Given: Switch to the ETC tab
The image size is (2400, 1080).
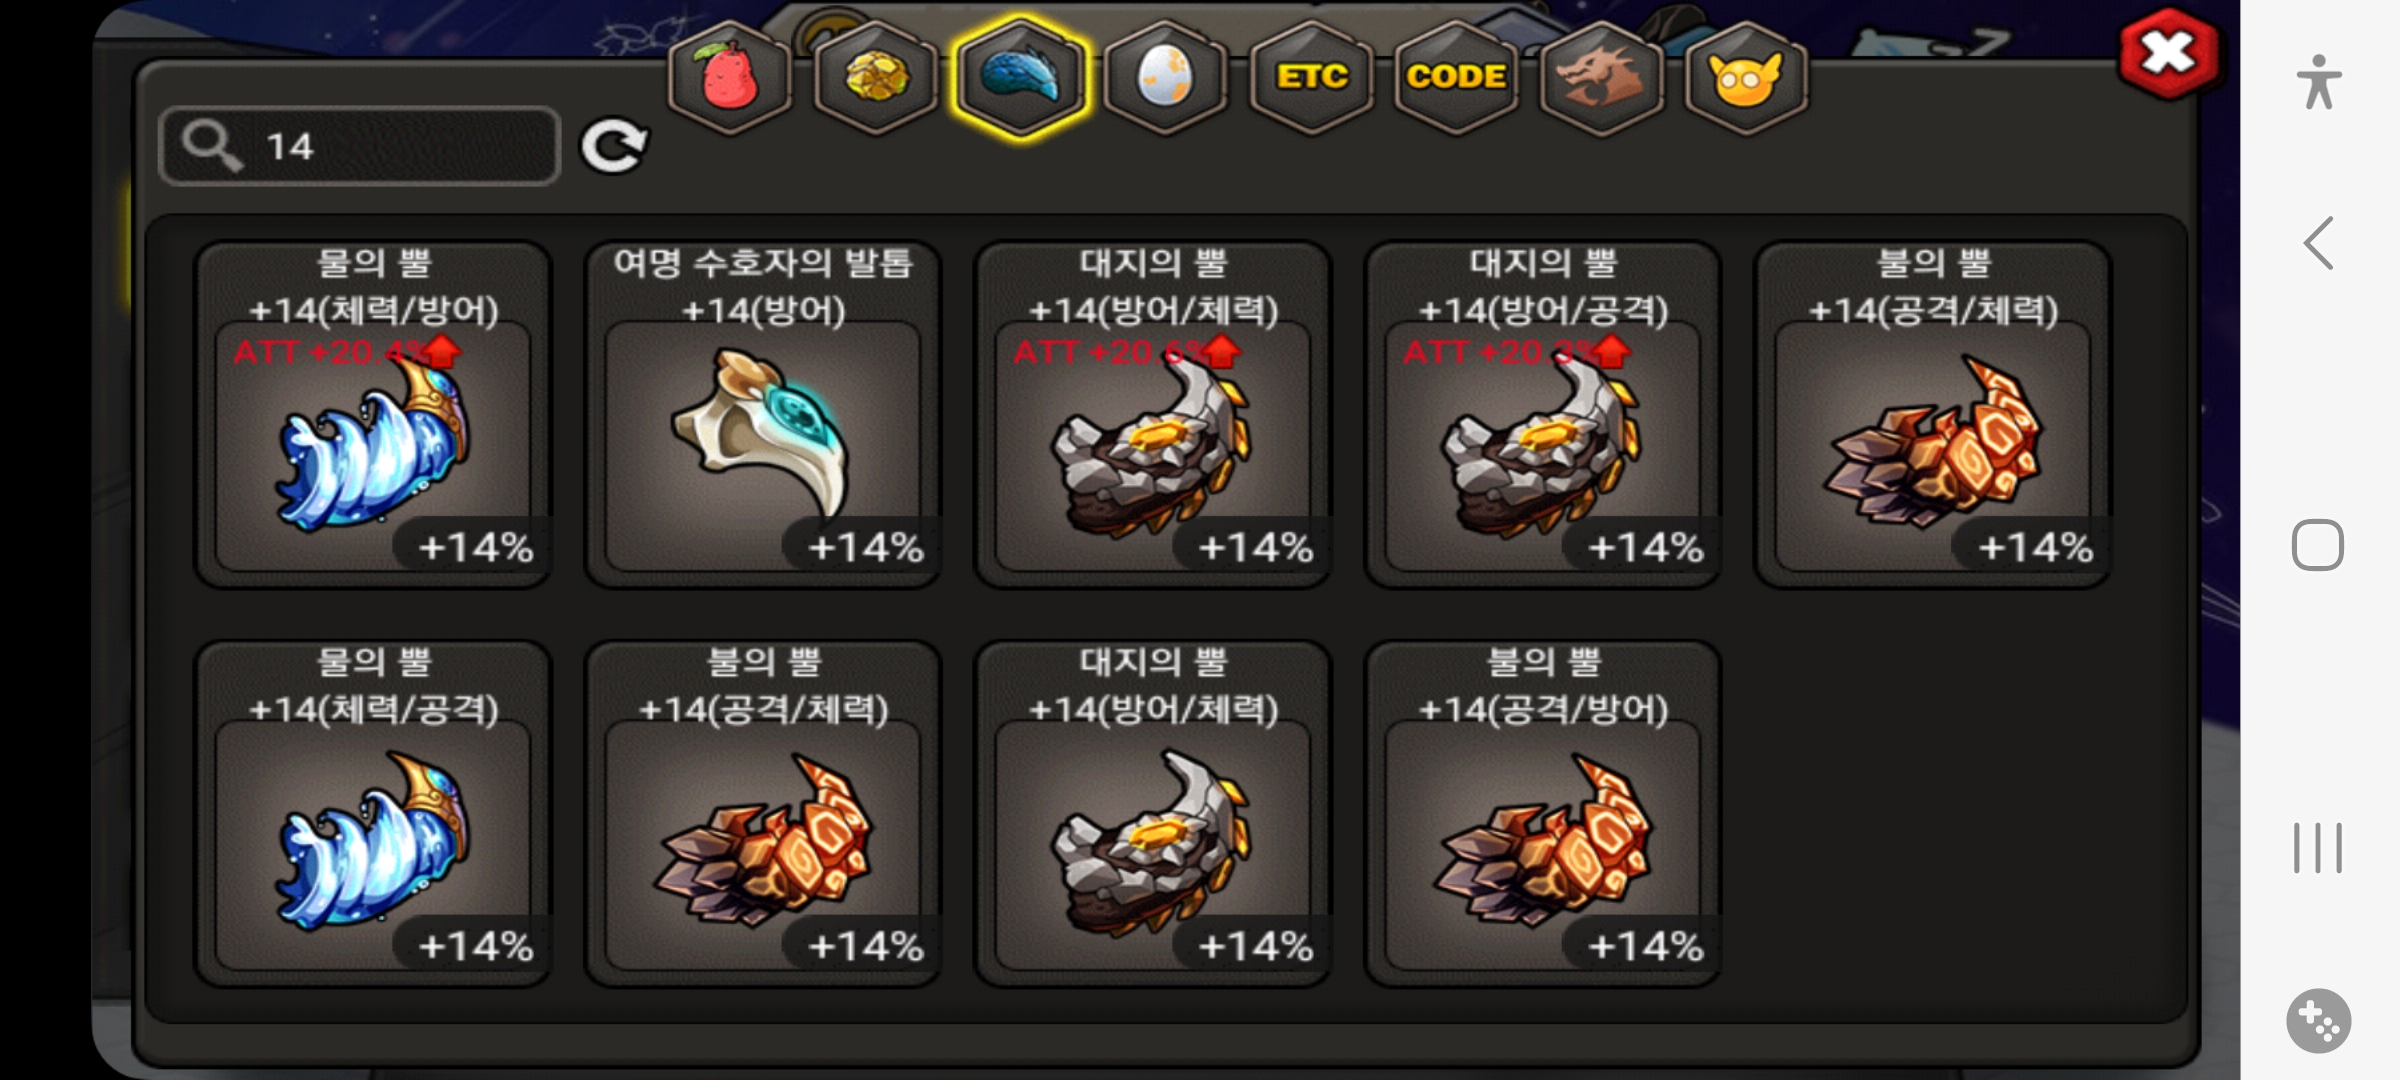Looking at the screenshot, I should point(1312,78).
